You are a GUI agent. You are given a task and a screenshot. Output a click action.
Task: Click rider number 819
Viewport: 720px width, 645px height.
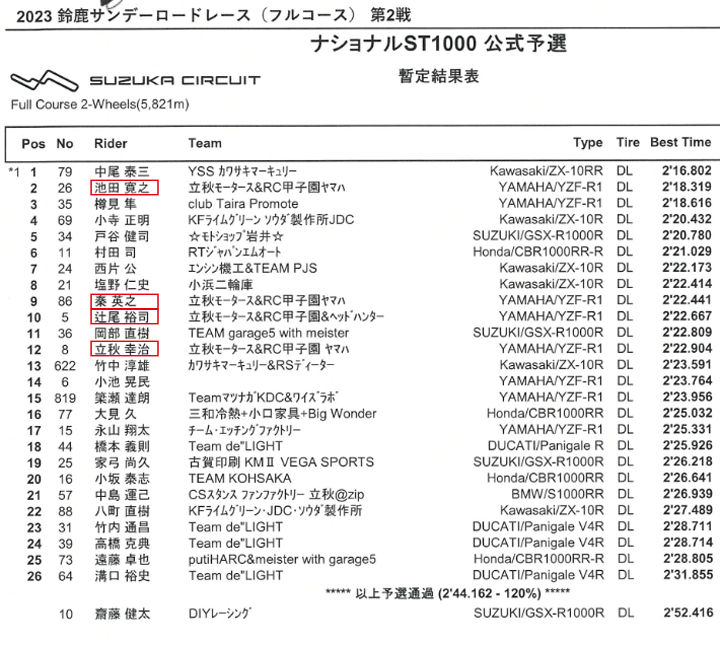[x=65, y=398]
